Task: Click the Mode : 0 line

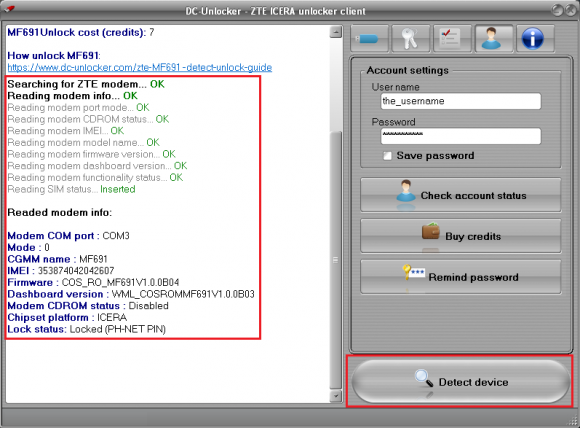Action: pos(28,247)
